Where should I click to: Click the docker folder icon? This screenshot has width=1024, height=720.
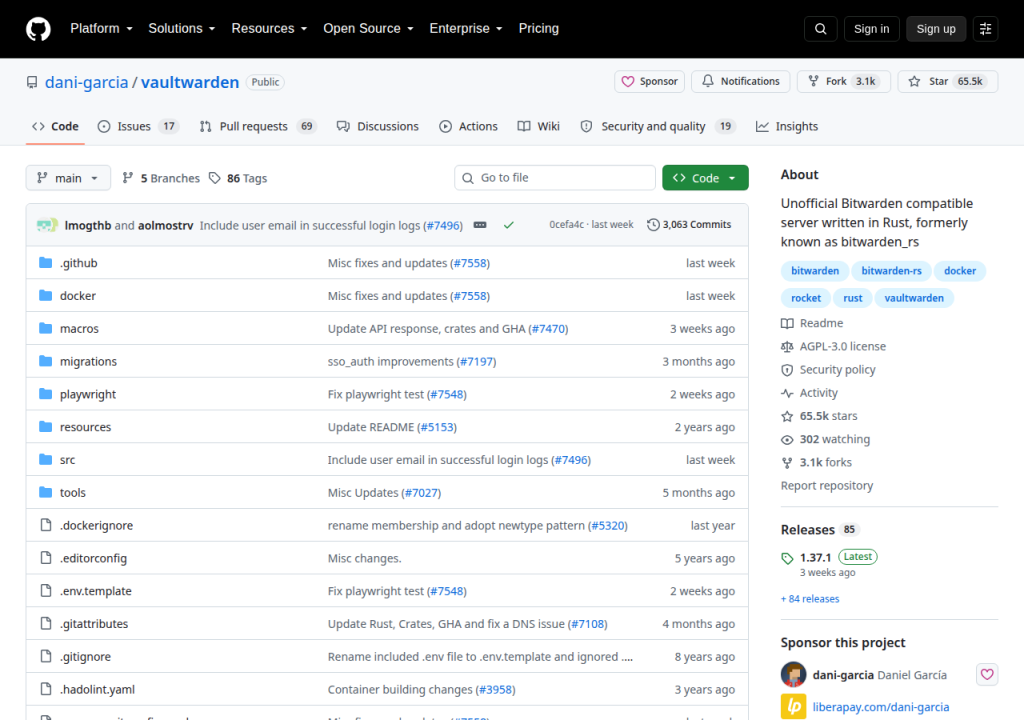(x=46, y=295)
